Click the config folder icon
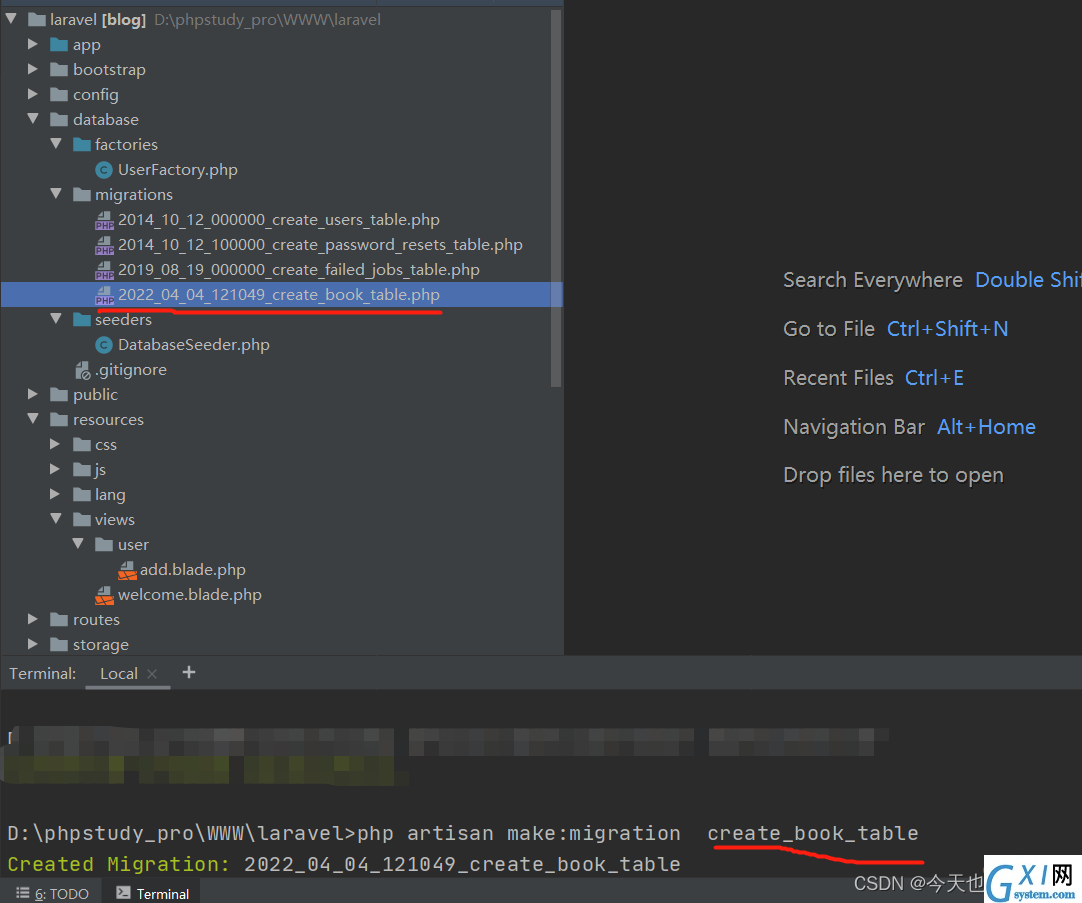The width and height of the screenshot is (1082, 903). pyautogui.click(x=59, y=95)
